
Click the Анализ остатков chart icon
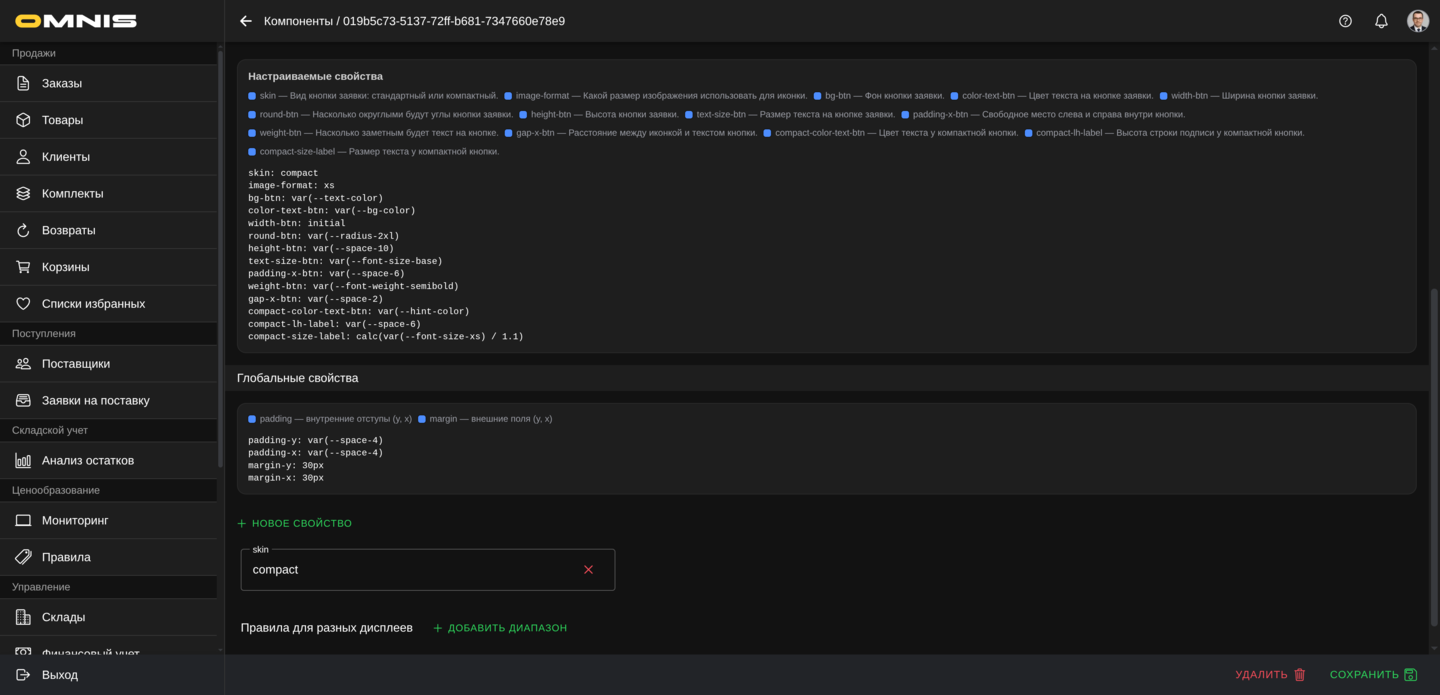click(x=23, y=461)
